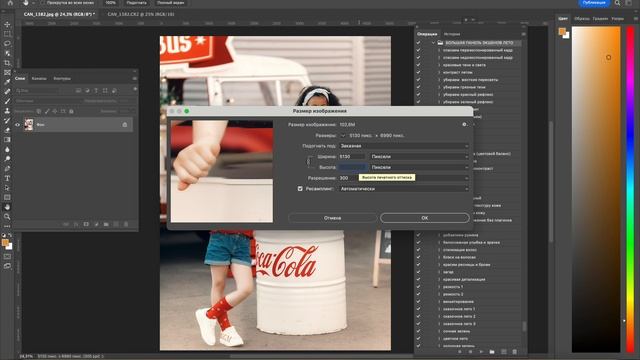Viewport: 640px width, 360px height.
Task: Toggle the checkmark for резкость 2 action
Action: tap(418, 294)
